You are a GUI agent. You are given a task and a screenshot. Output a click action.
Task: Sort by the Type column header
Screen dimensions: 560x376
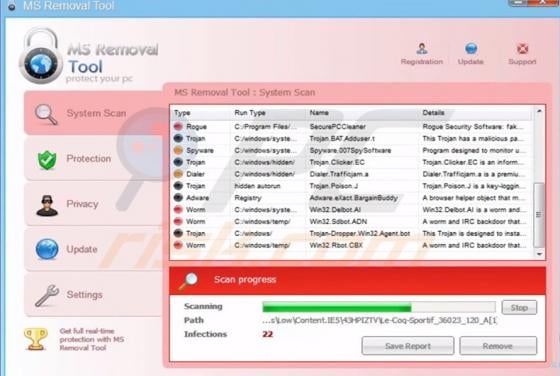[x=182, y=113]
